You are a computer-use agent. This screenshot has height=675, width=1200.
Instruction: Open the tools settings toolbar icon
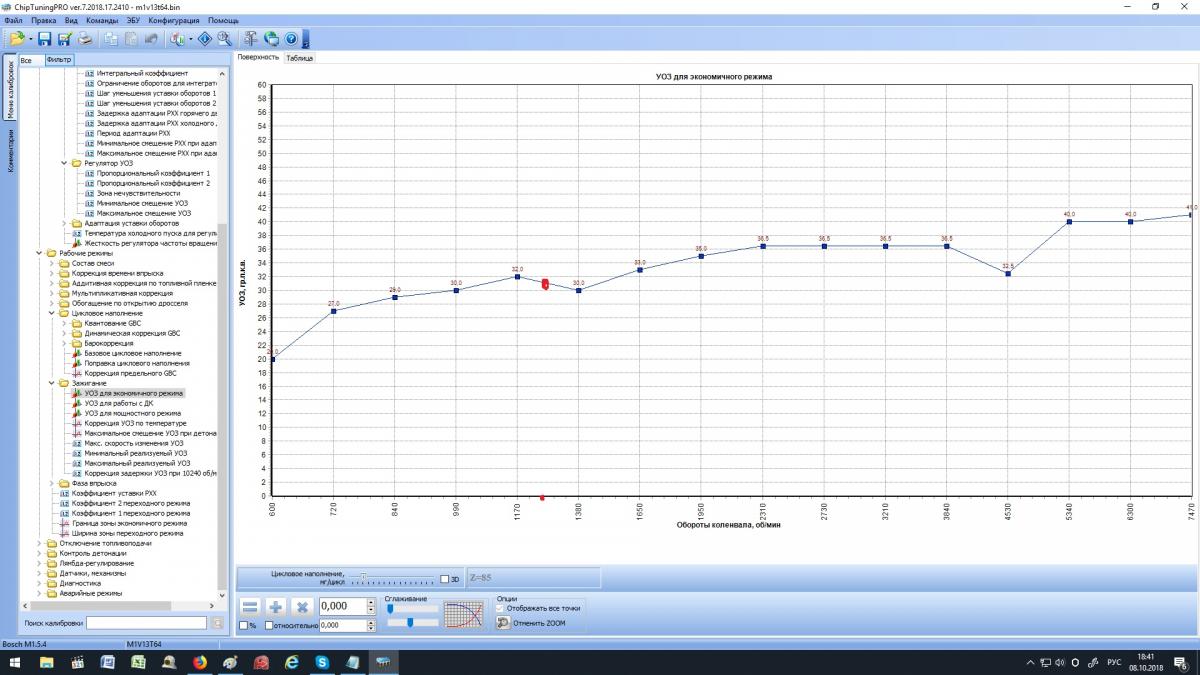coord(251,39)
